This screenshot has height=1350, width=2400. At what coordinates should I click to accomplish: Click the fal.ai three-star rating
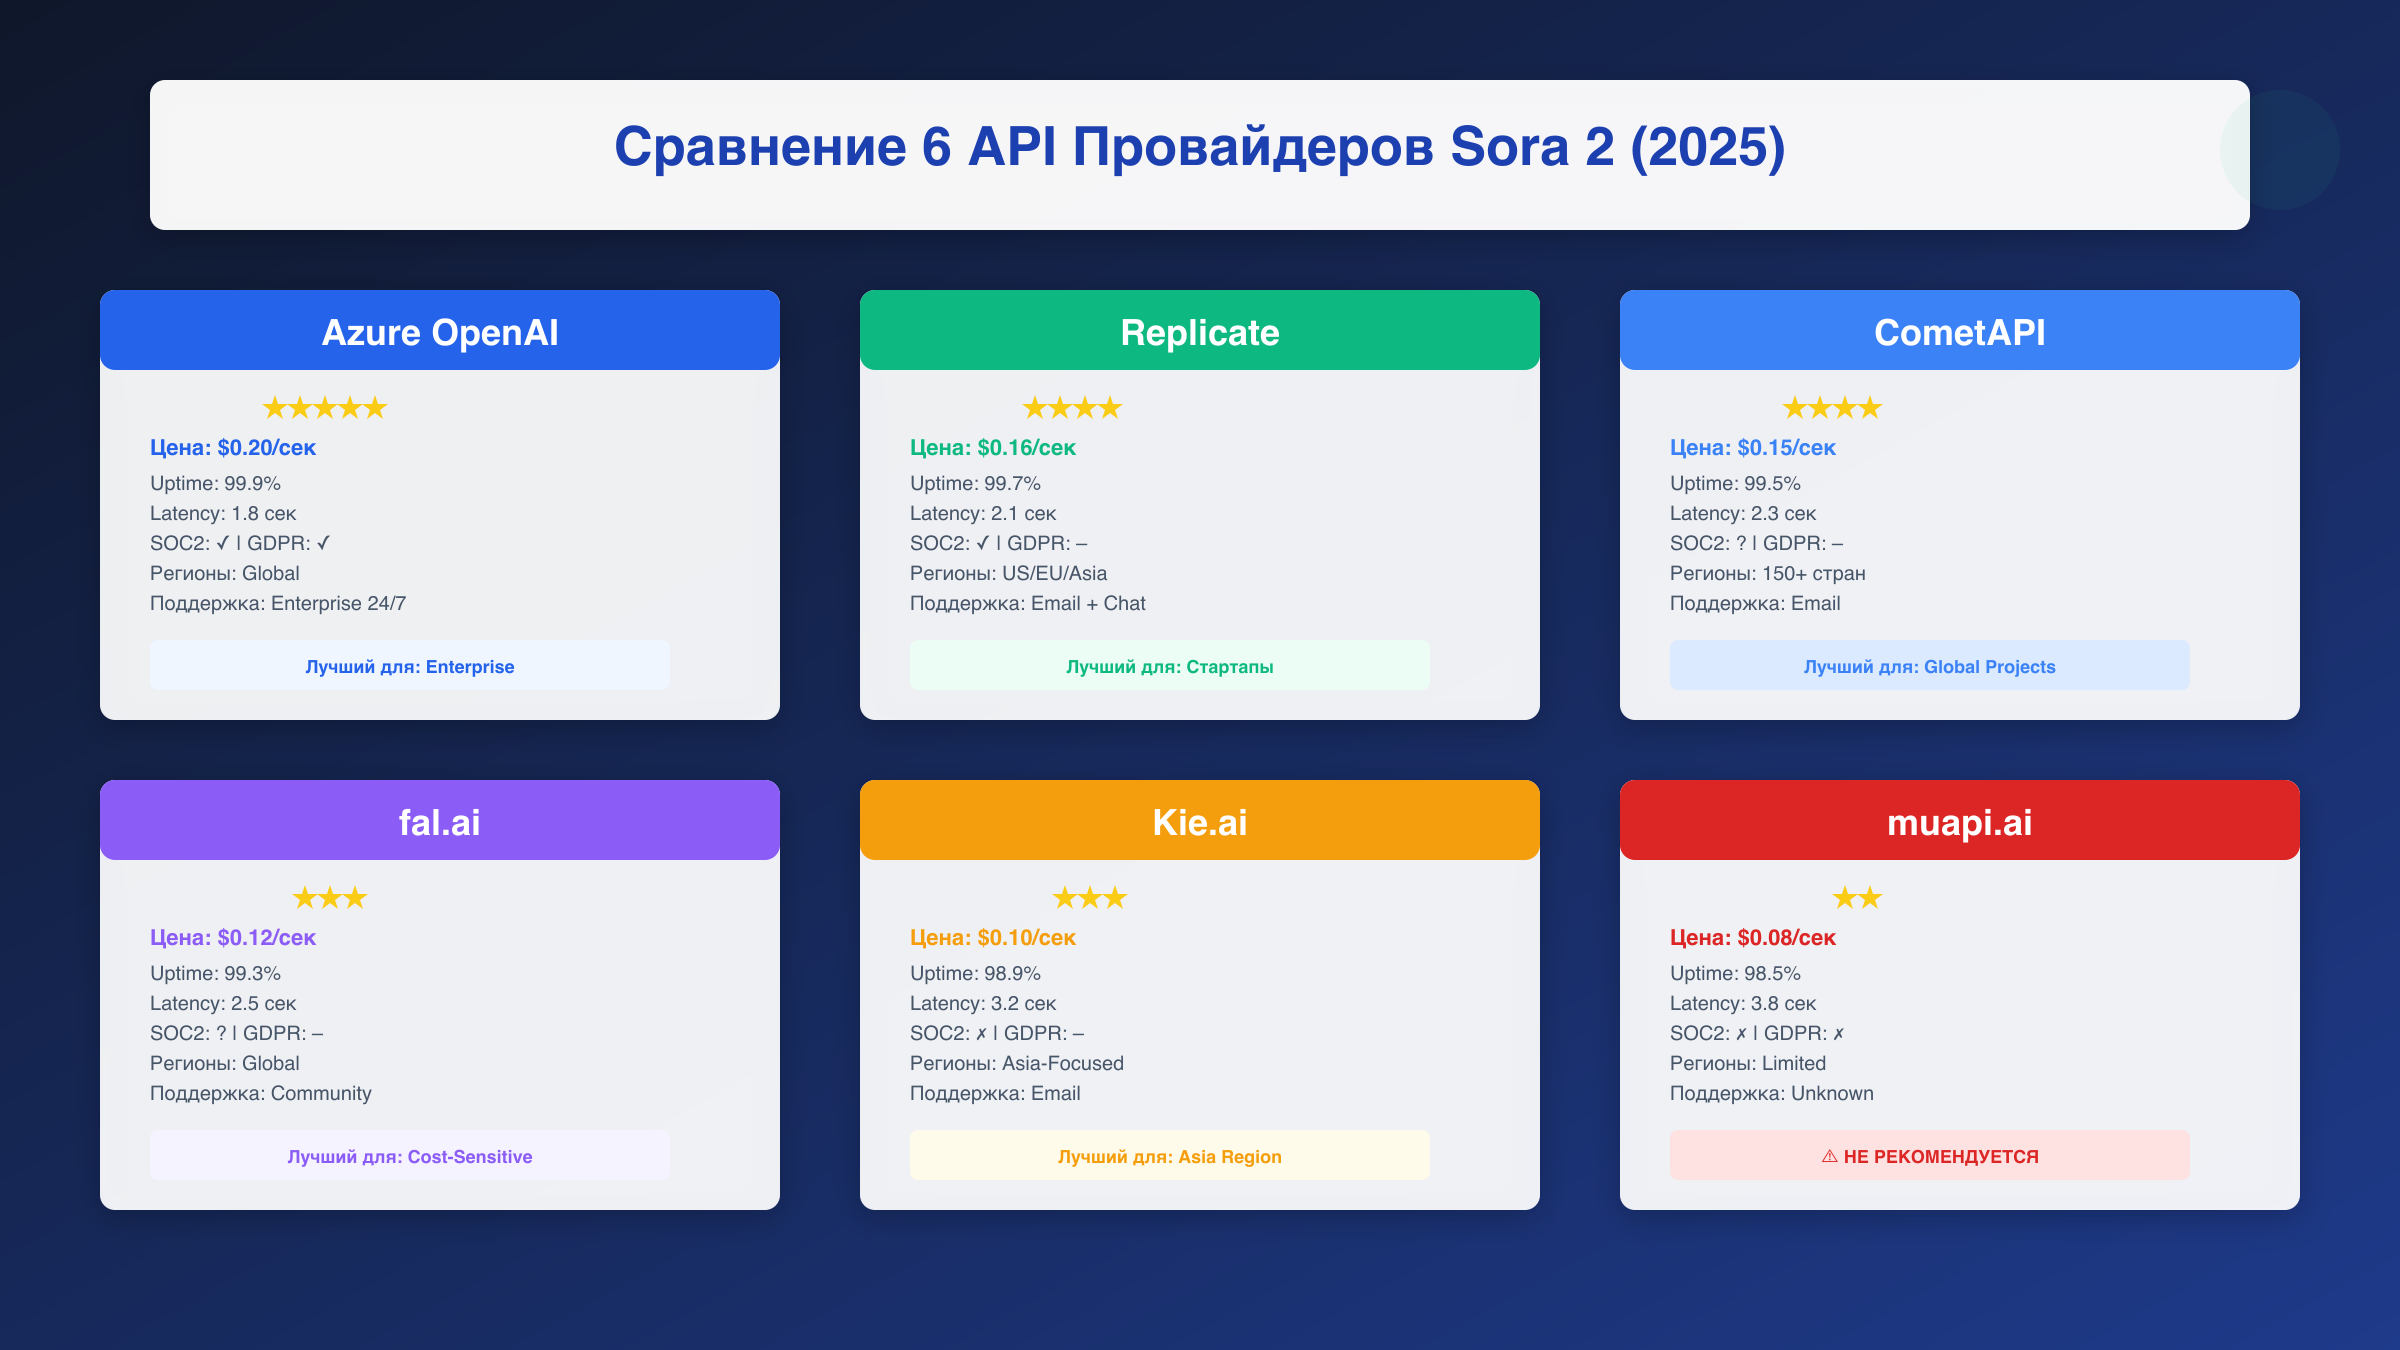coord(330,898)
